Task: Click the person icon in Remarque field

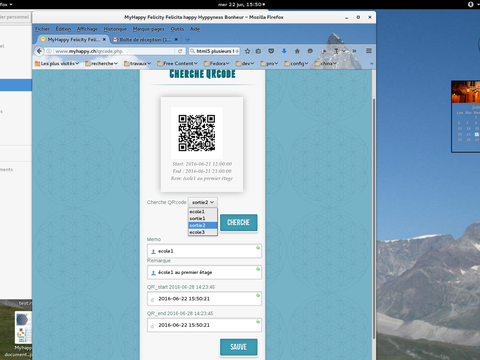Action: 153,273
